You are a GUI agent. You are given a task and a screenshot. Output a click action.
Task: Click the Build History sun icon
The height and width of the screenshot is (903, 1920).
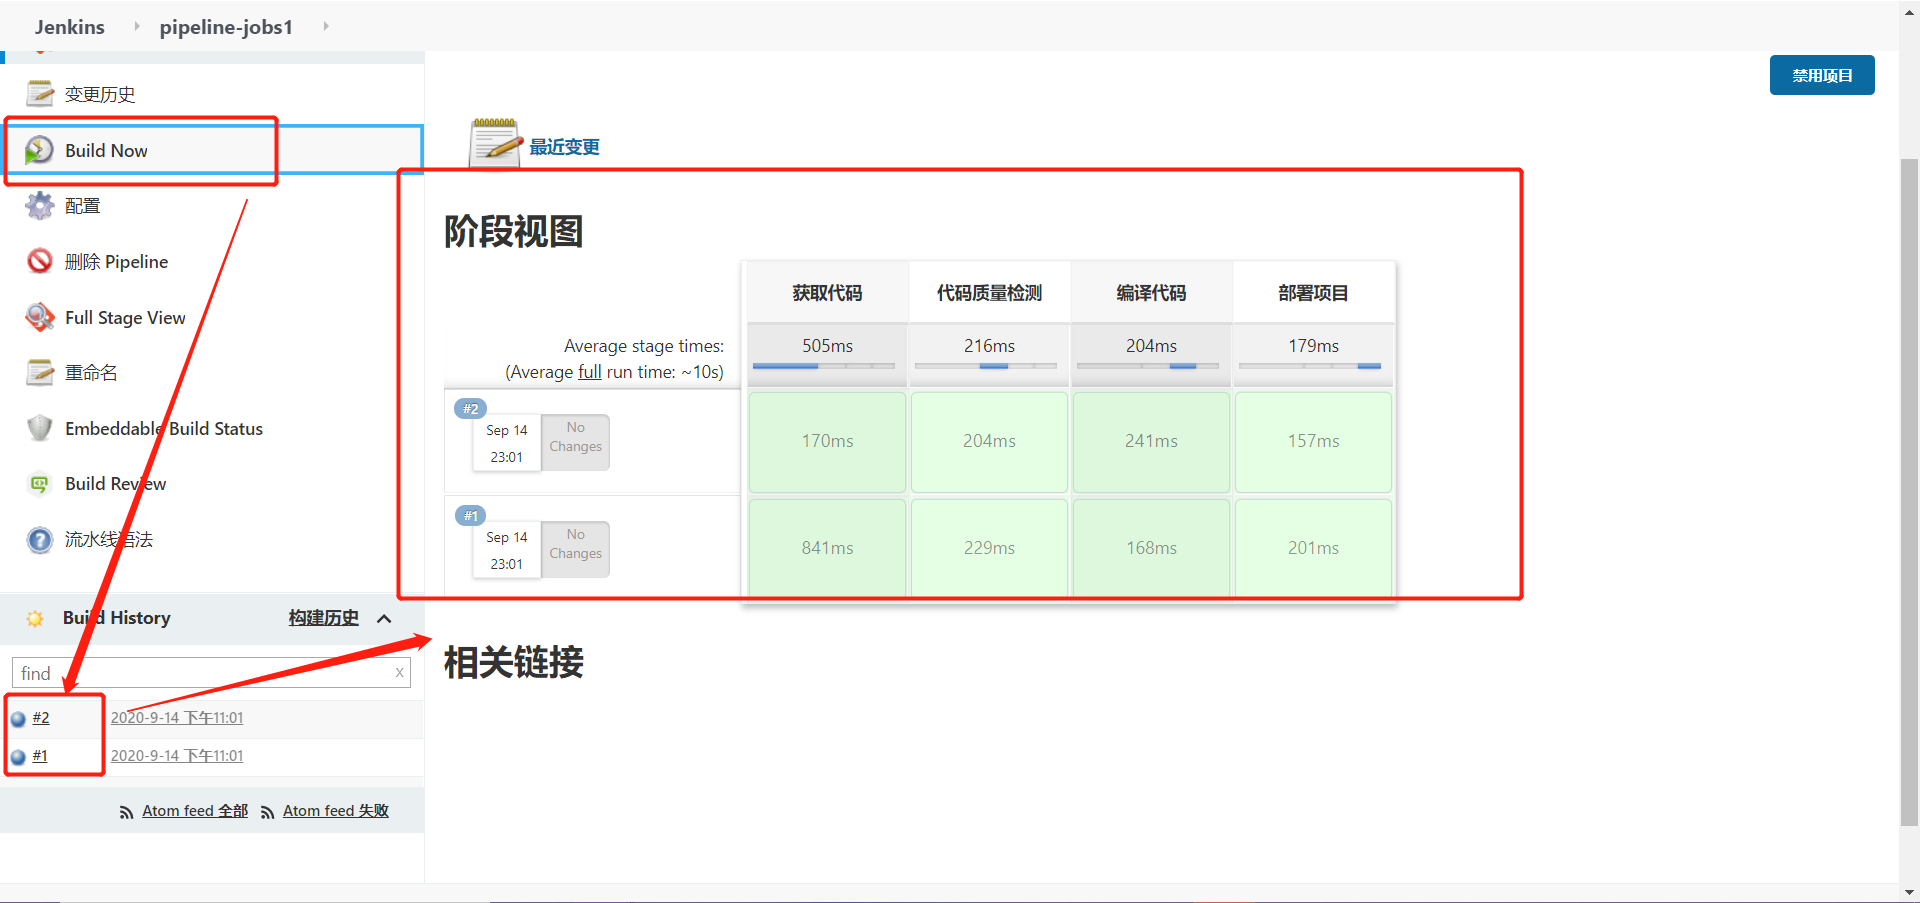point(35,618)
